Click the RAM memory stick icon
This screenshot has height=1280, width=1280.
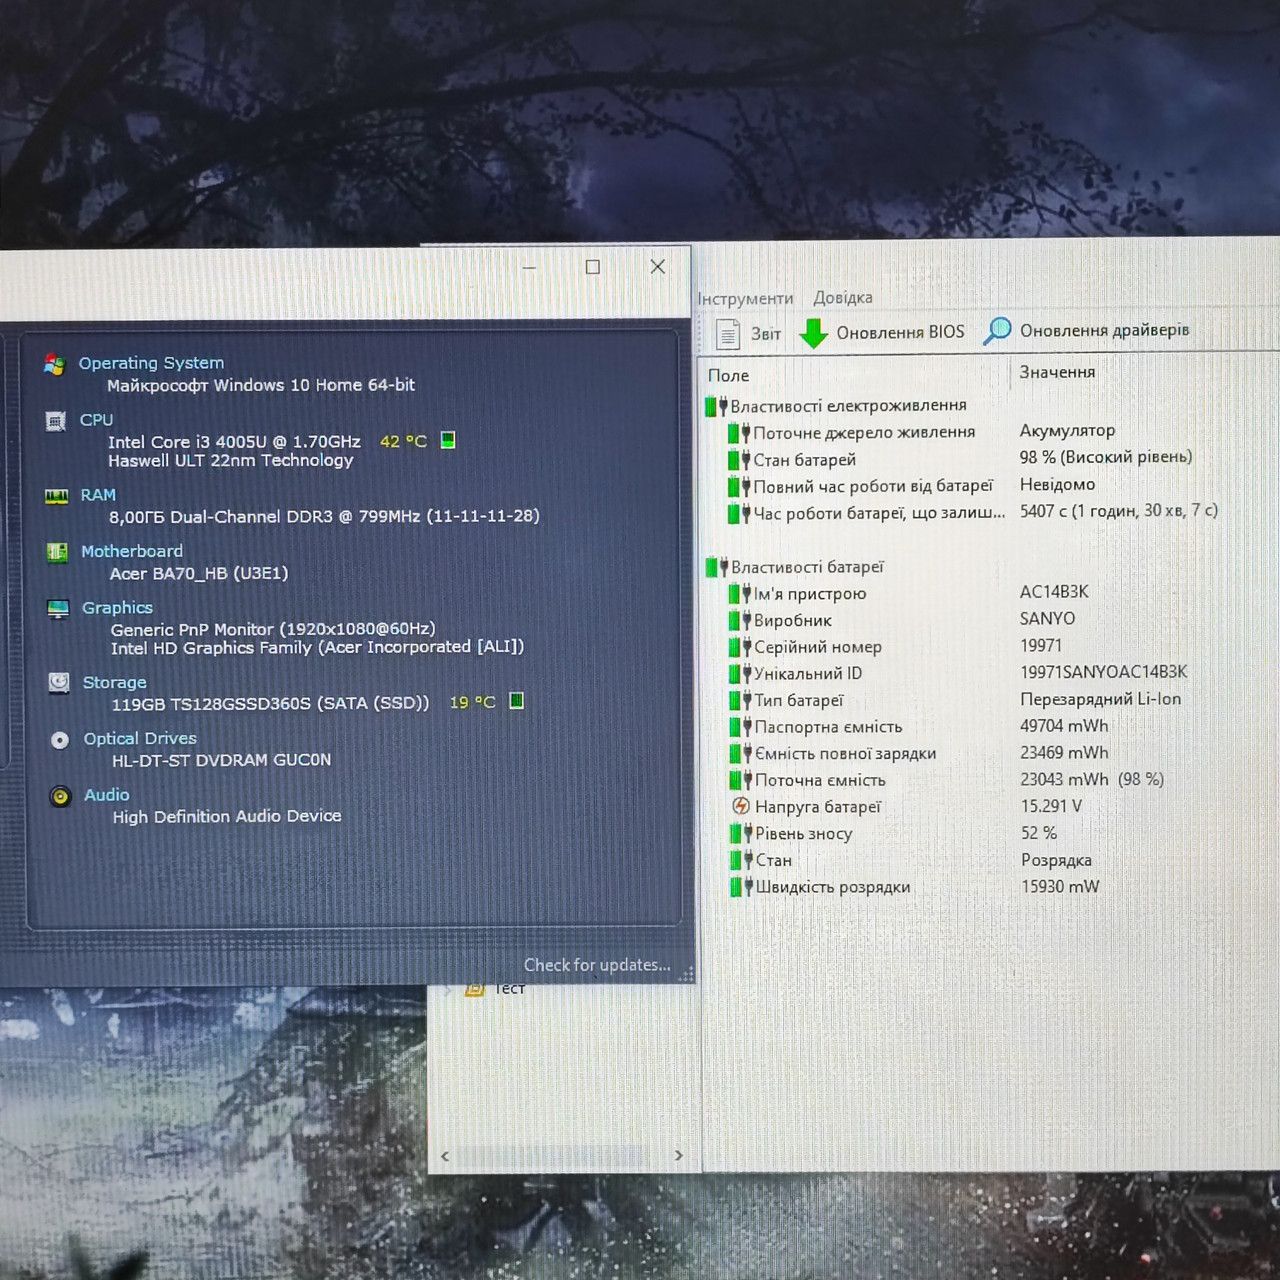pos(57,496)
